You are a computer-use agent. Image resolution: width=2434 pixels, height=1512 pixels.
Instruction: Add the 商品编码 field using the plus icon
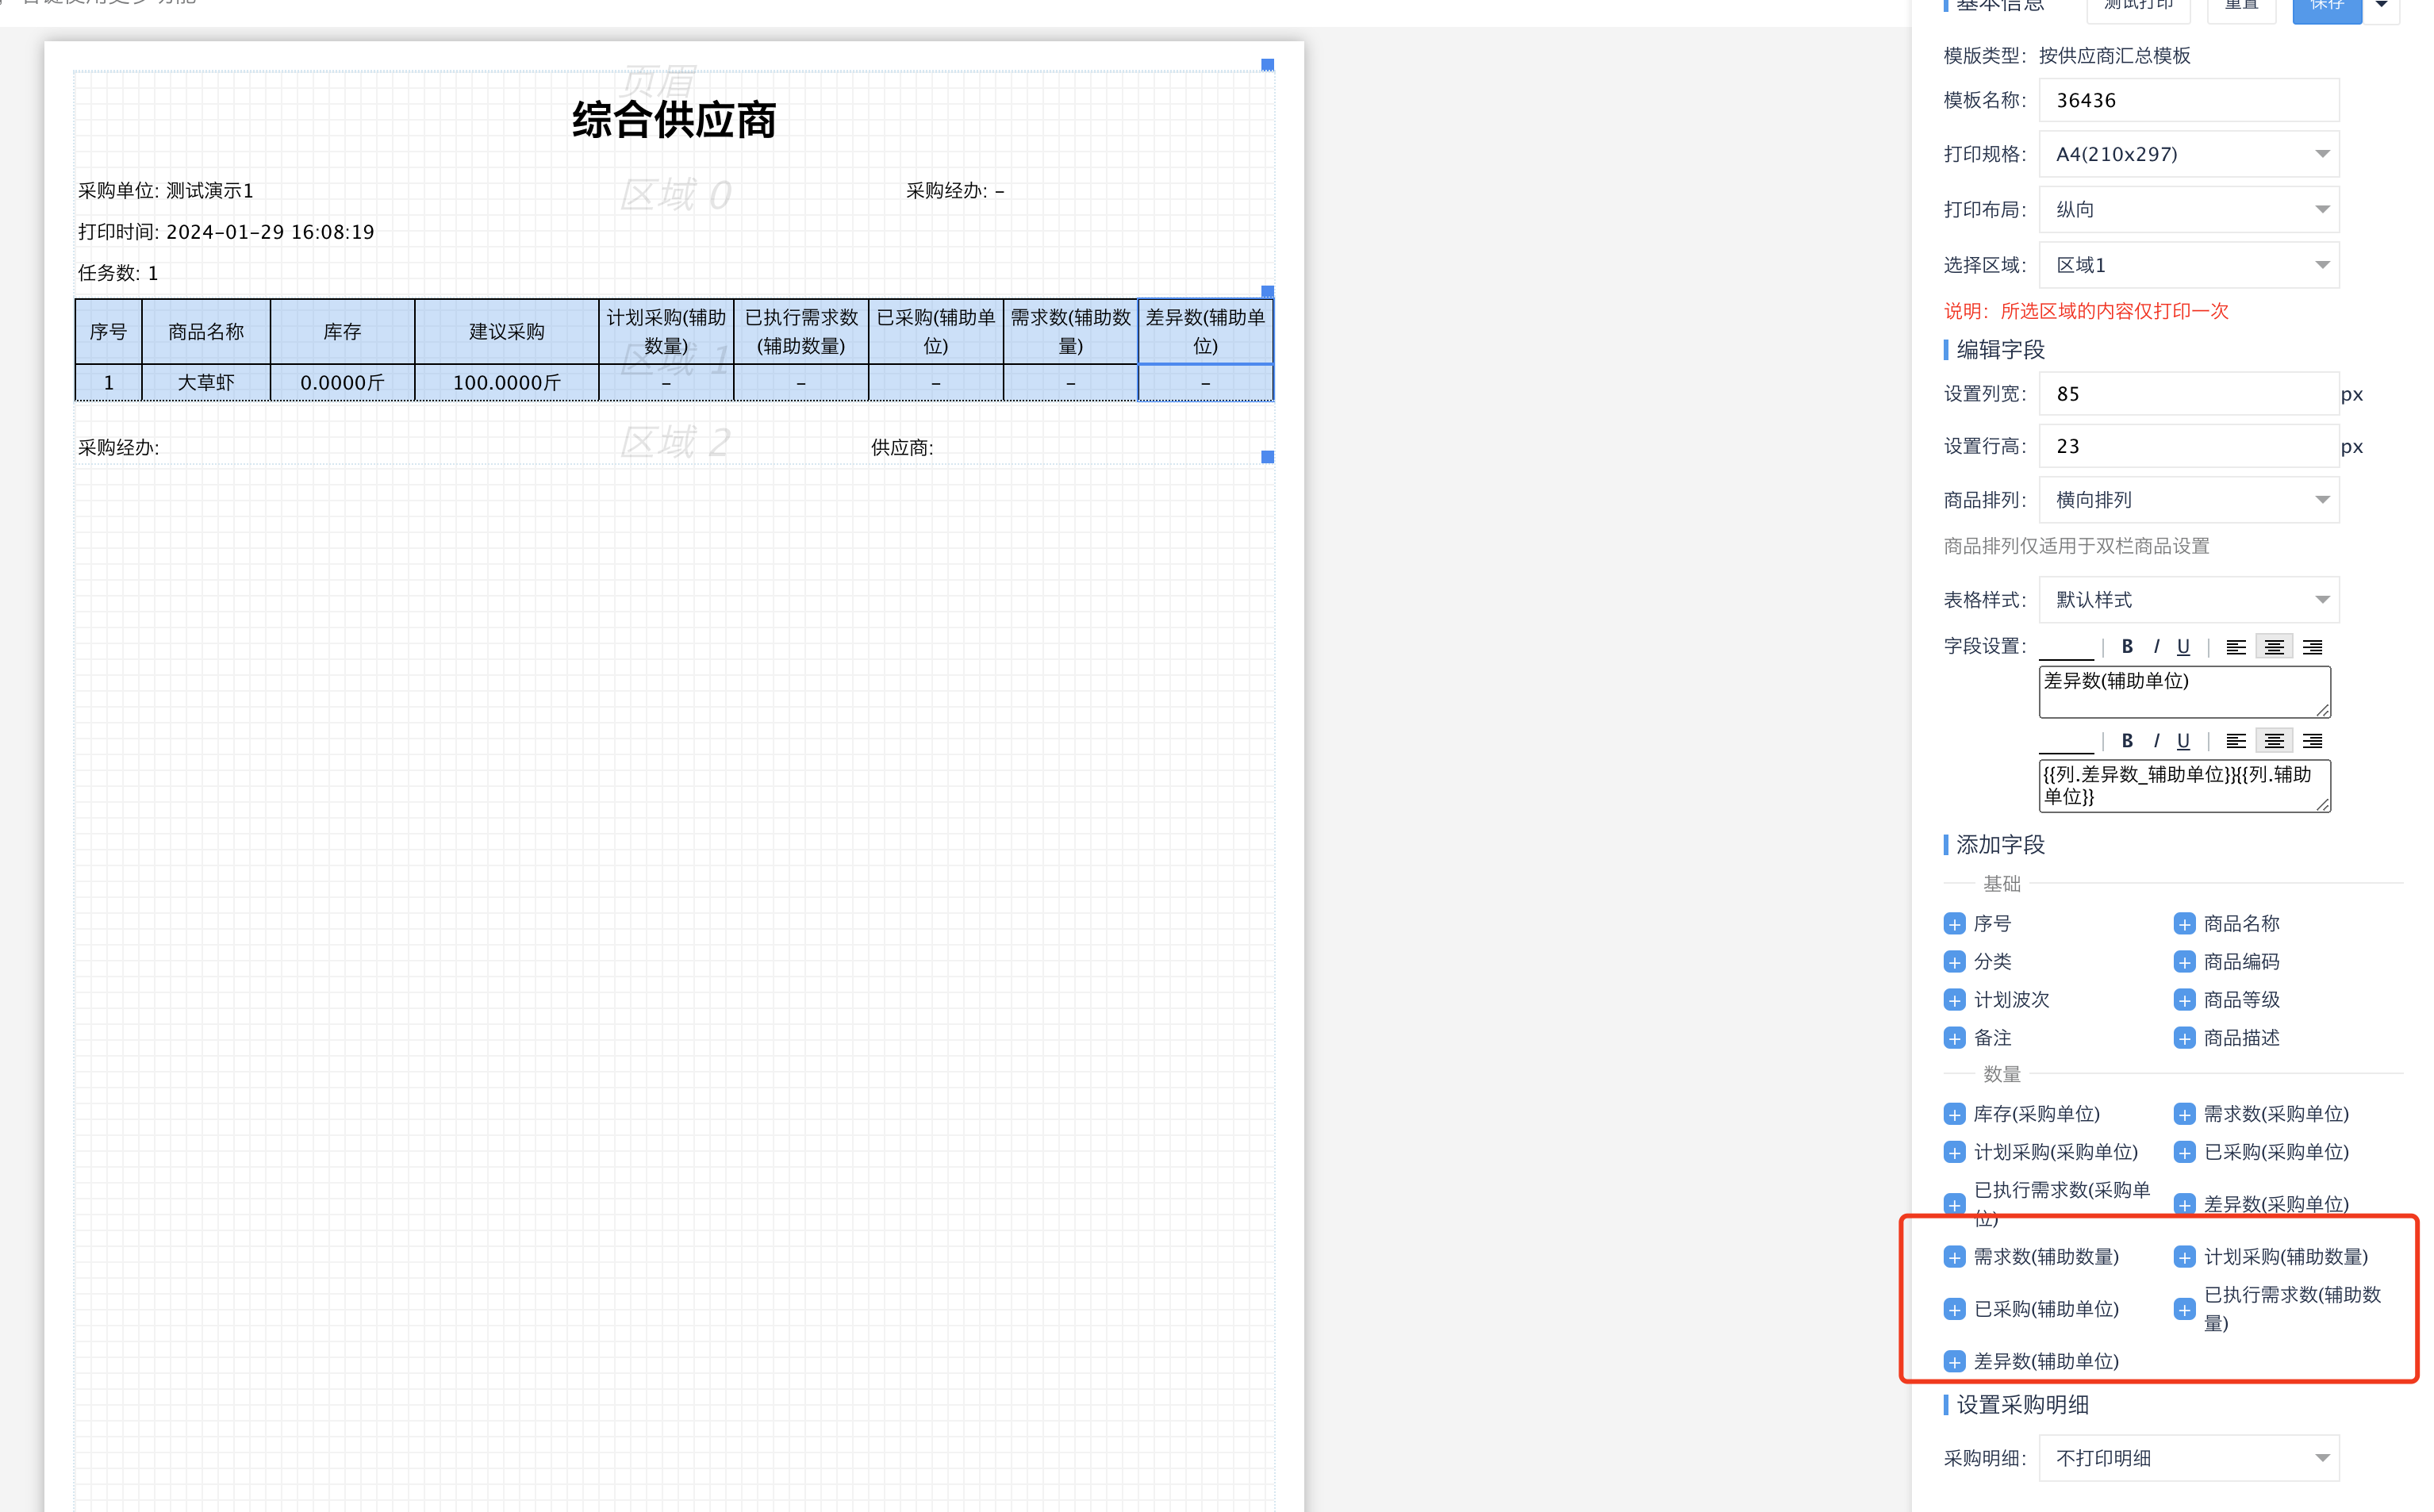[x=2184, y=961]
